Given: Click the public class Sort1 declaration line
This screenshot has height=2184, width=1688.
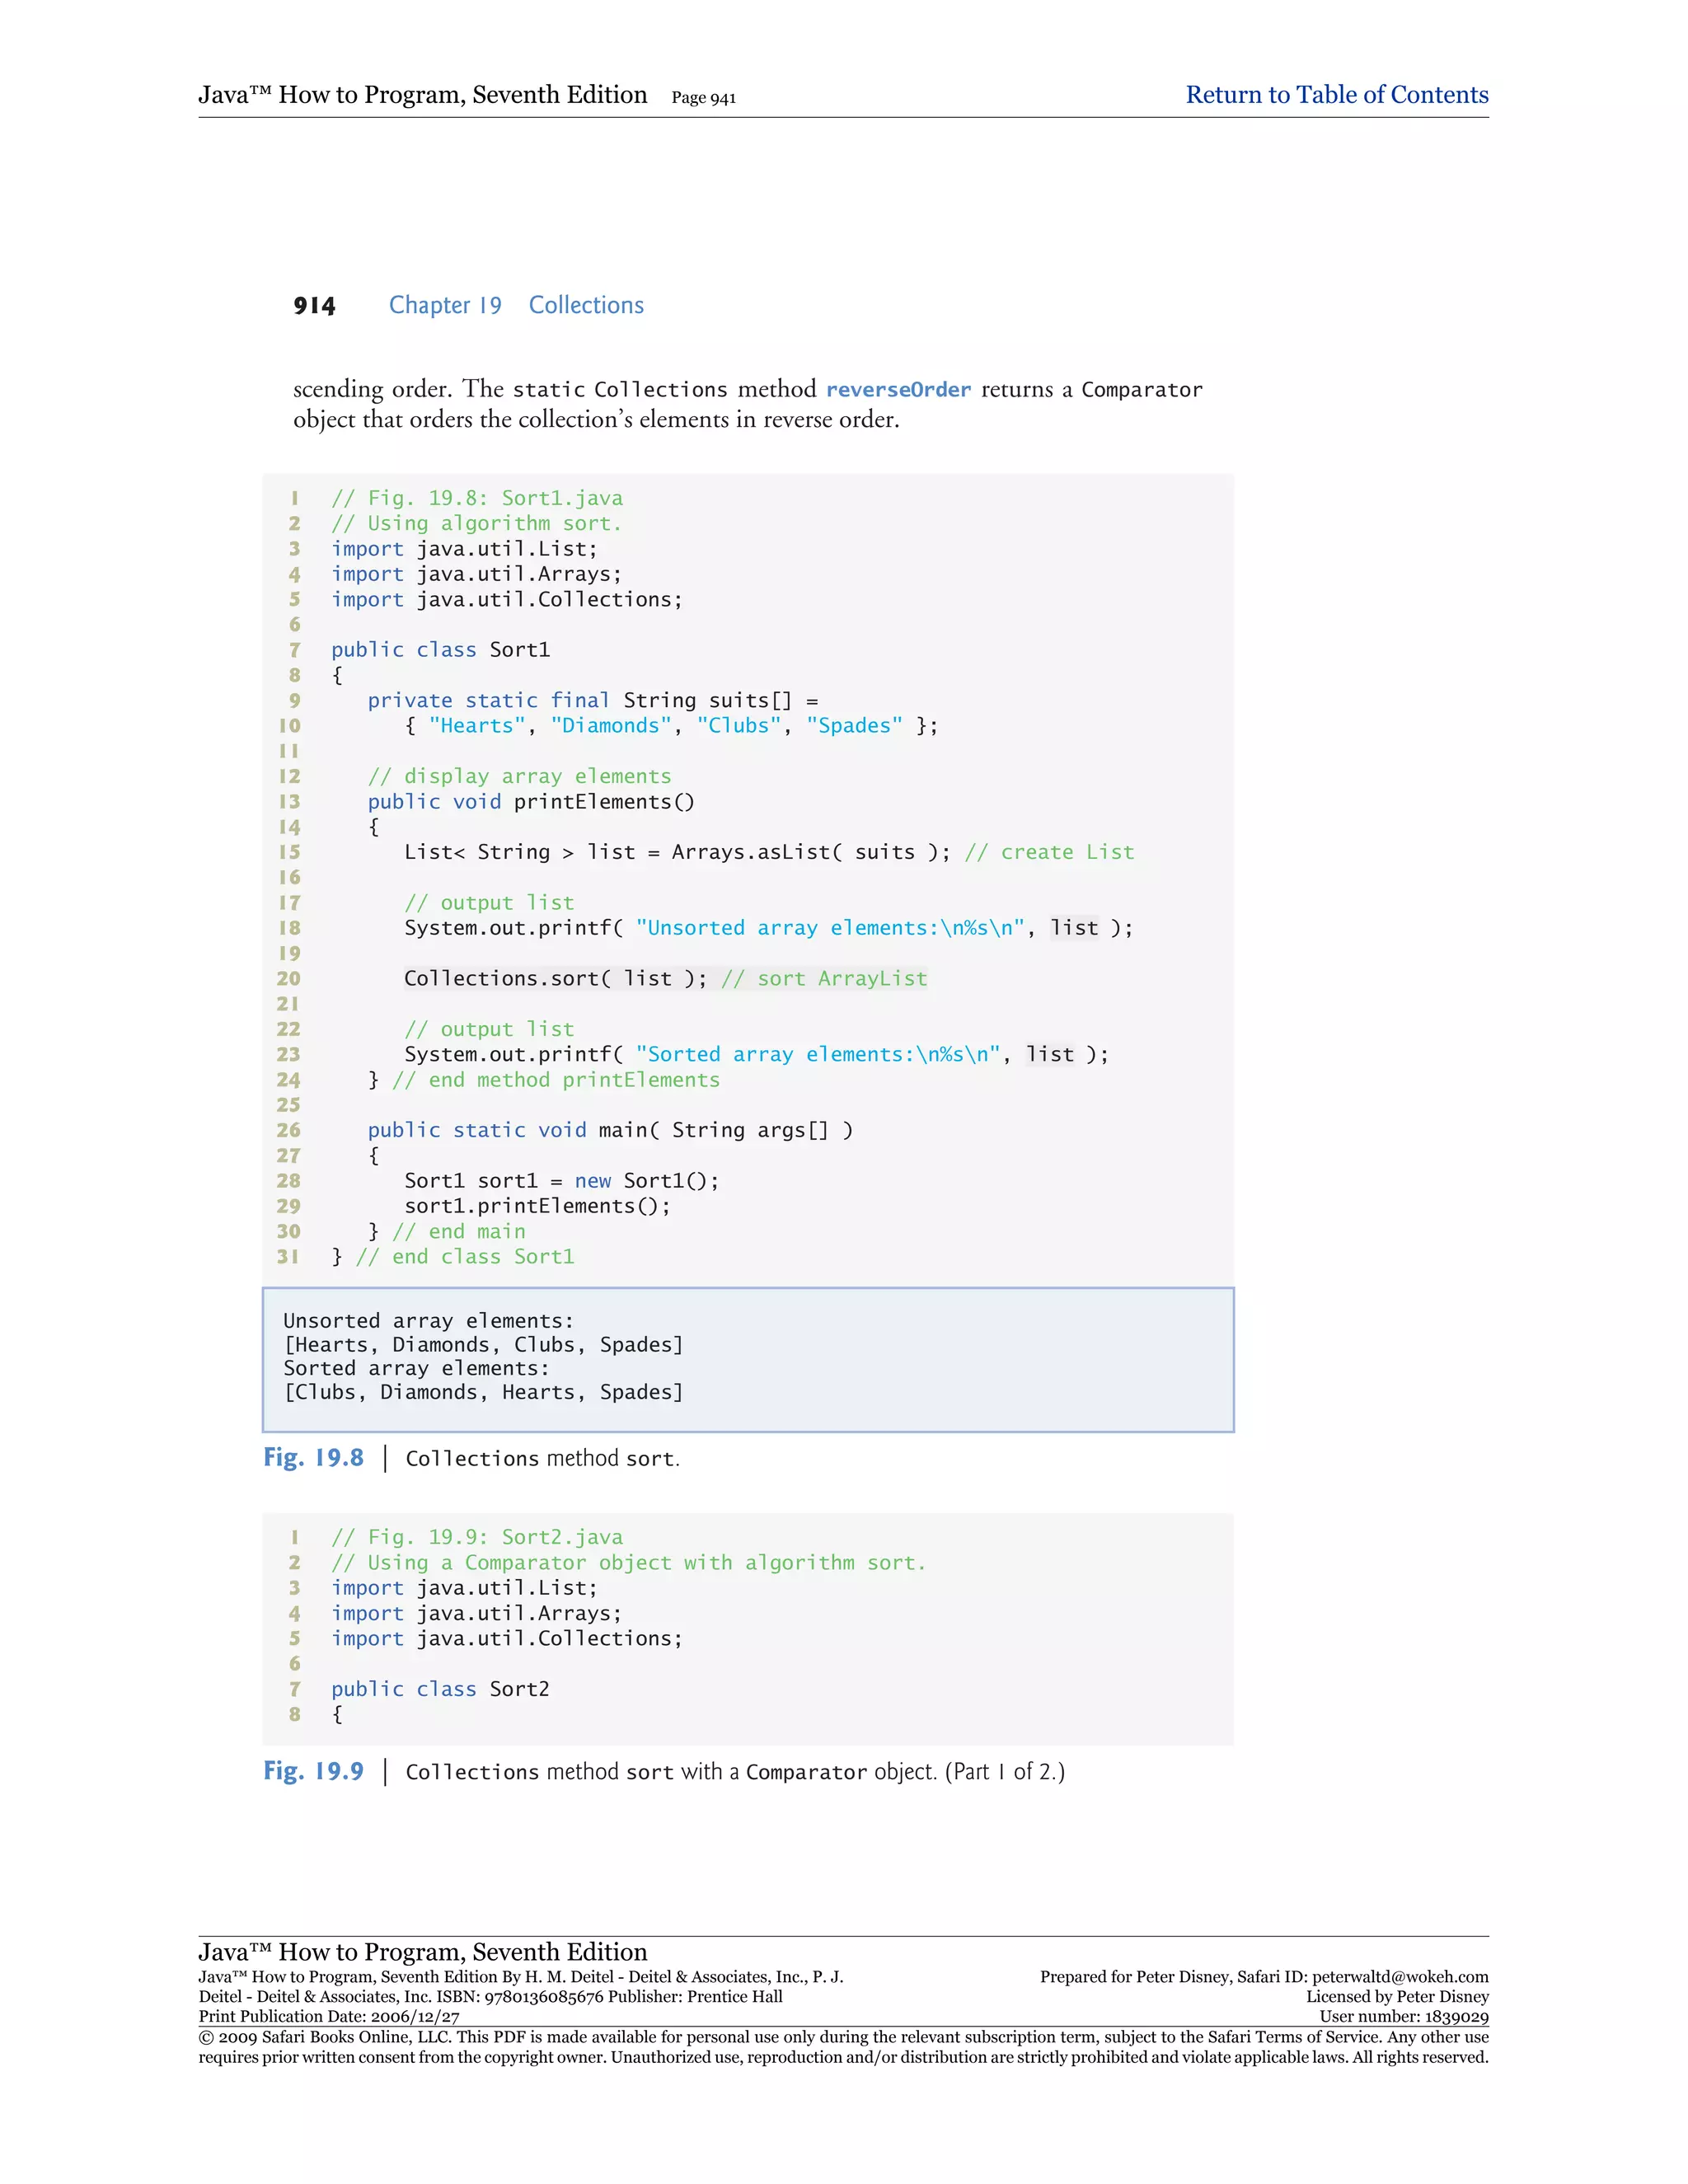Looking at the screenshot, I should coord(440,650).
